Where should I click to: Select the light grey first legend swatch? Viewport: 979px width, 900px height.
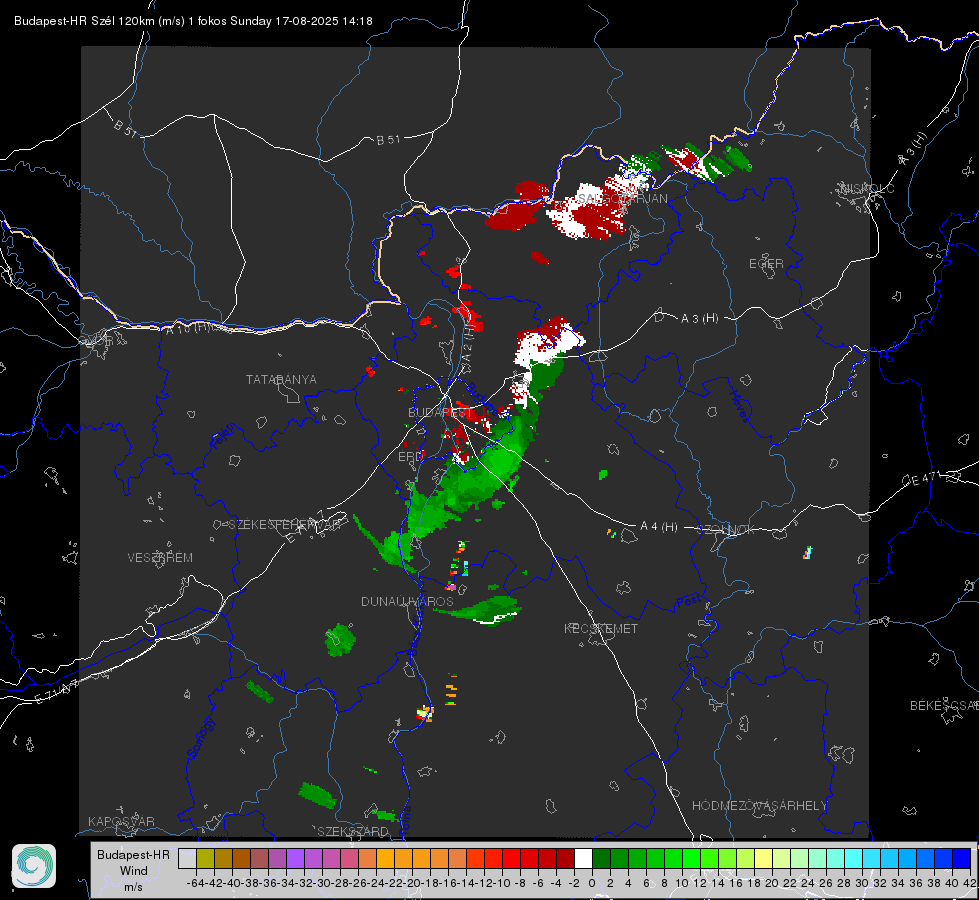click(187, 858)
